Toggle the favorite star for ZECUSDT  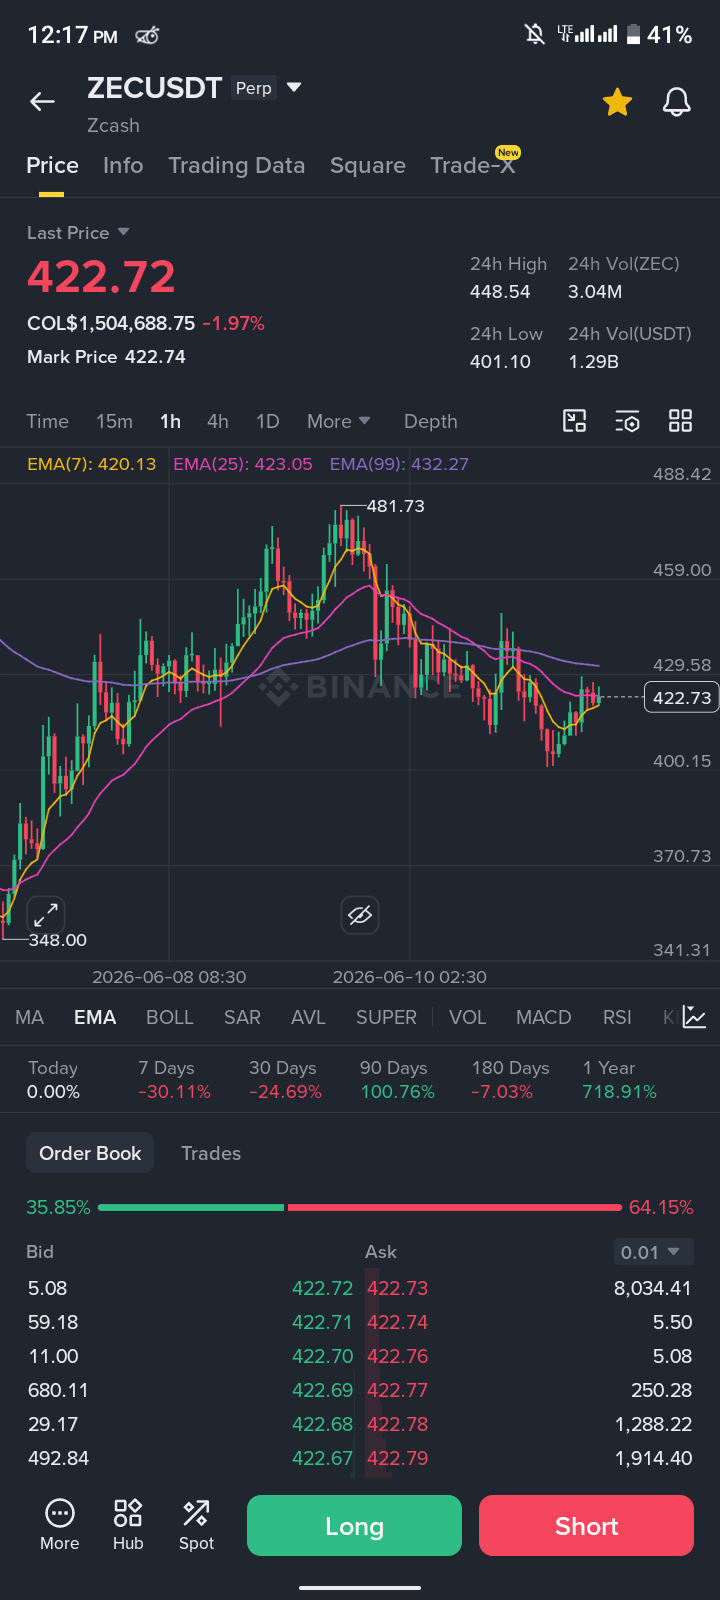(x=617, y=102)
